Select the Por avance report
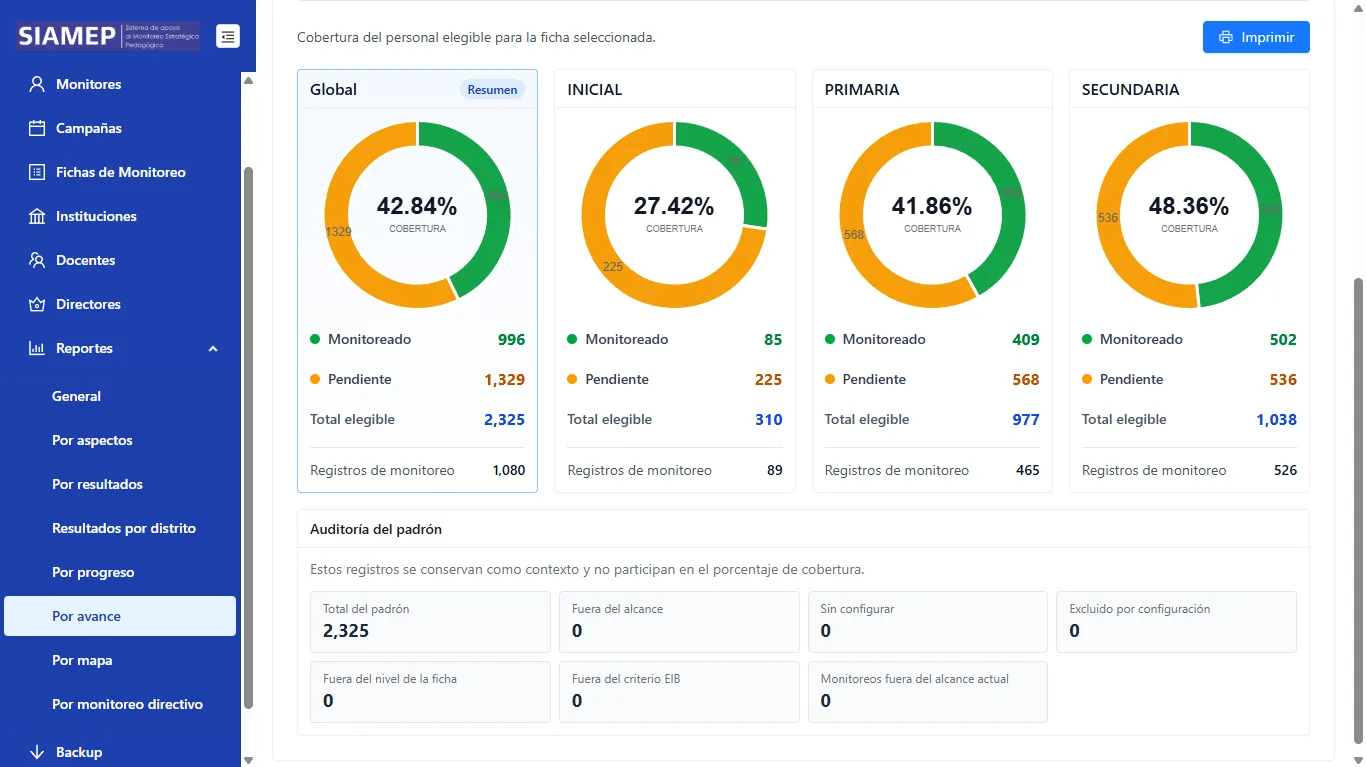This screenshot has width=1366, height=767. pyautogui.click(x=120, y=616)
